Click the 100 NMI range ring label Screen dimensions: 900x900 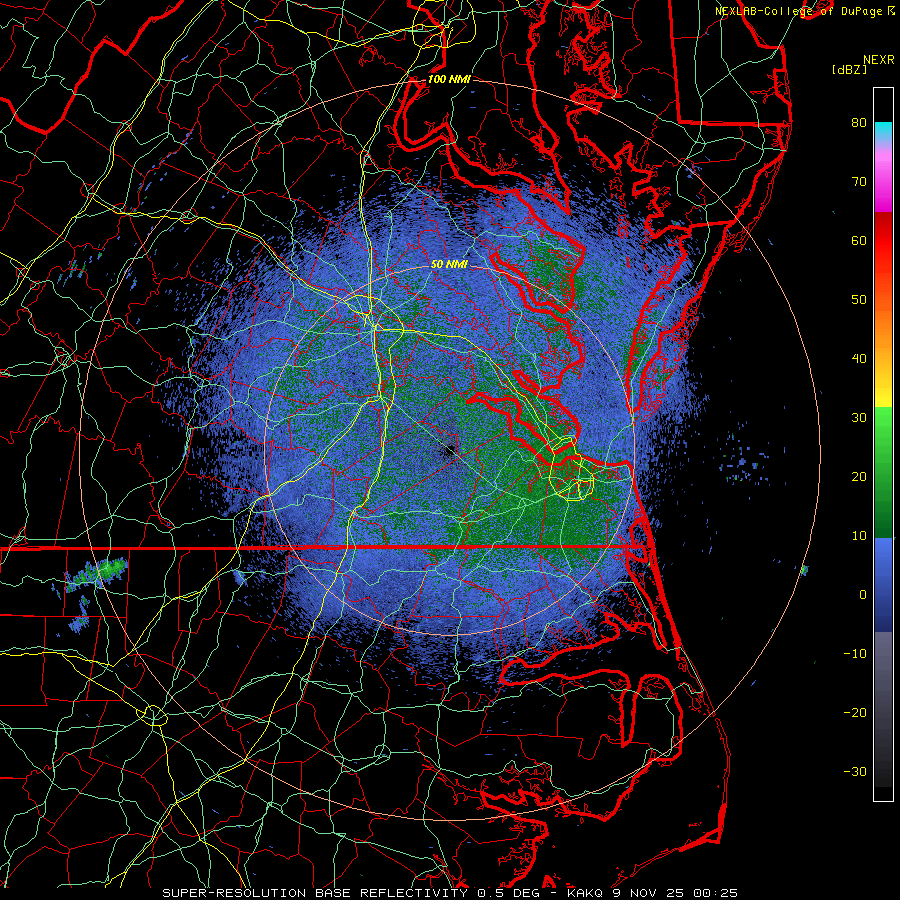click(x=449, y=79)
